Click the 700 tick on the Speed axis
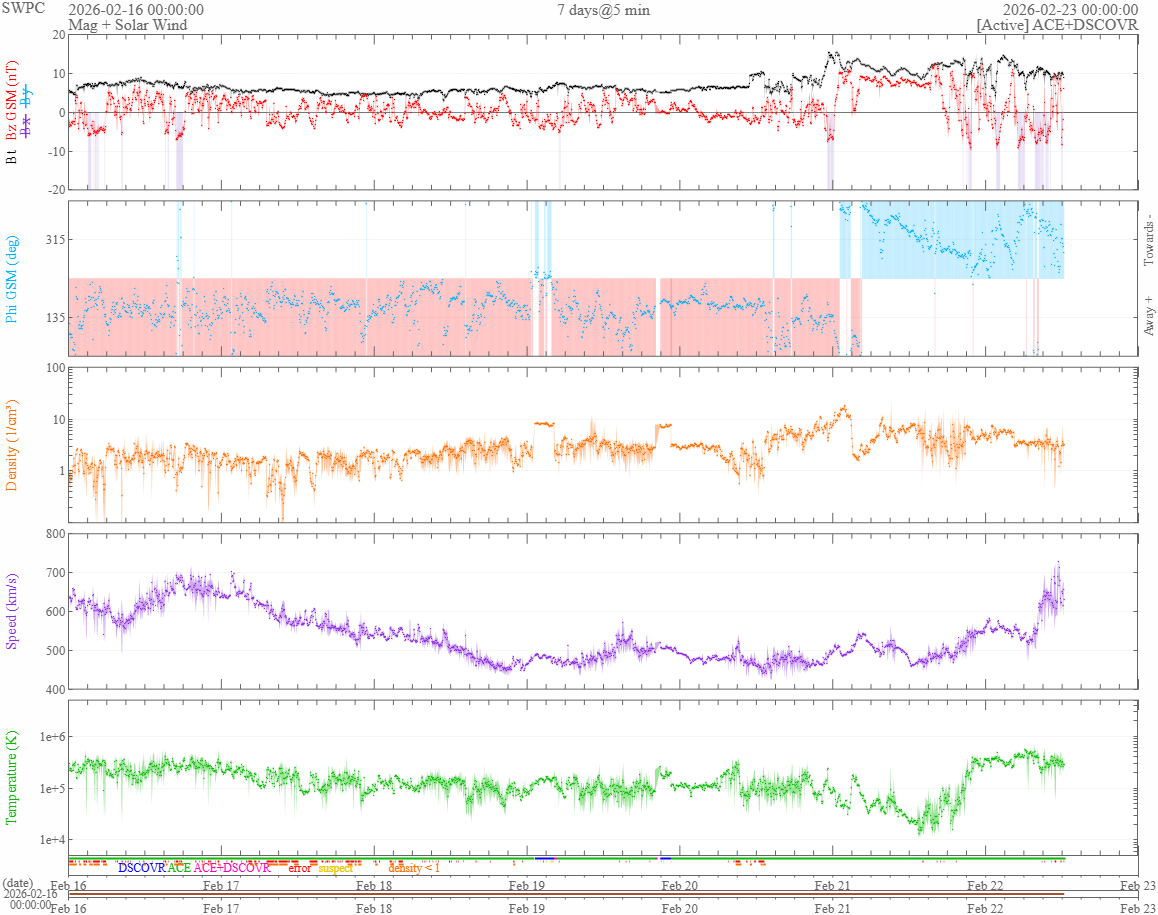 point(55,572)
